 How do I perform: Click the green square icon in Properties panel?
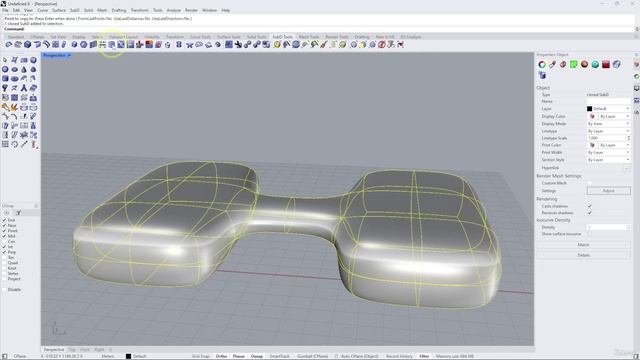point(574,64)
